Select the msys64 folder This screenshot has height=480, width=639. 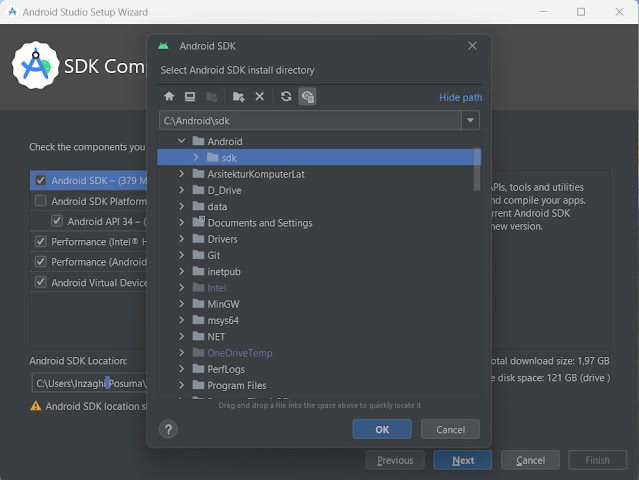tap(223, 320)
